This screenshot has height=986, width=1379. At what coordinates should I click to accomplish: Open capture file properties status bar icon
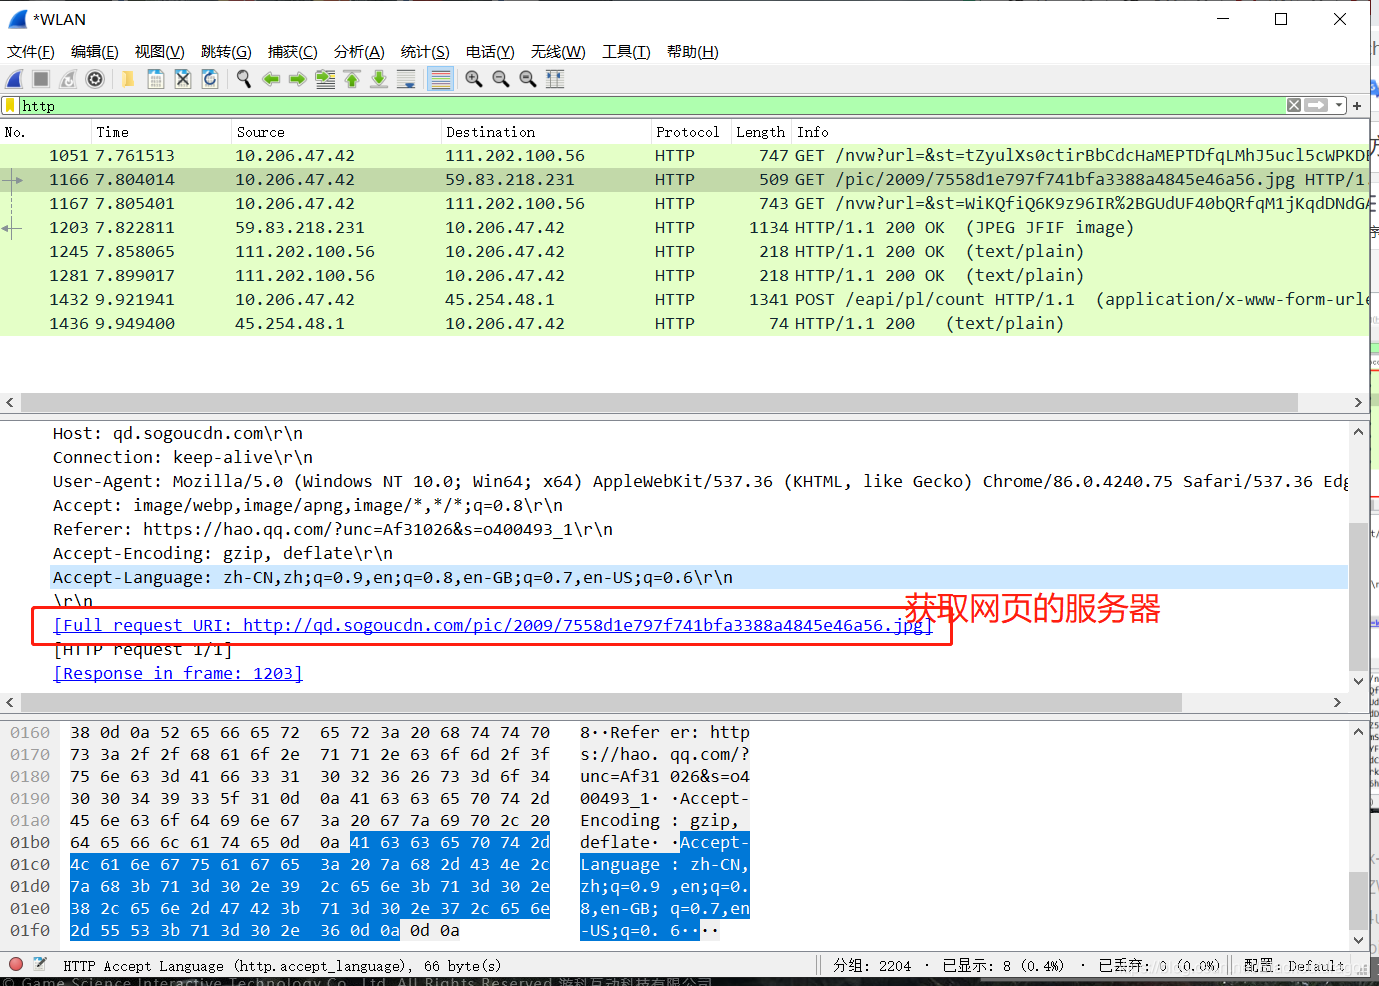[40, 964]
